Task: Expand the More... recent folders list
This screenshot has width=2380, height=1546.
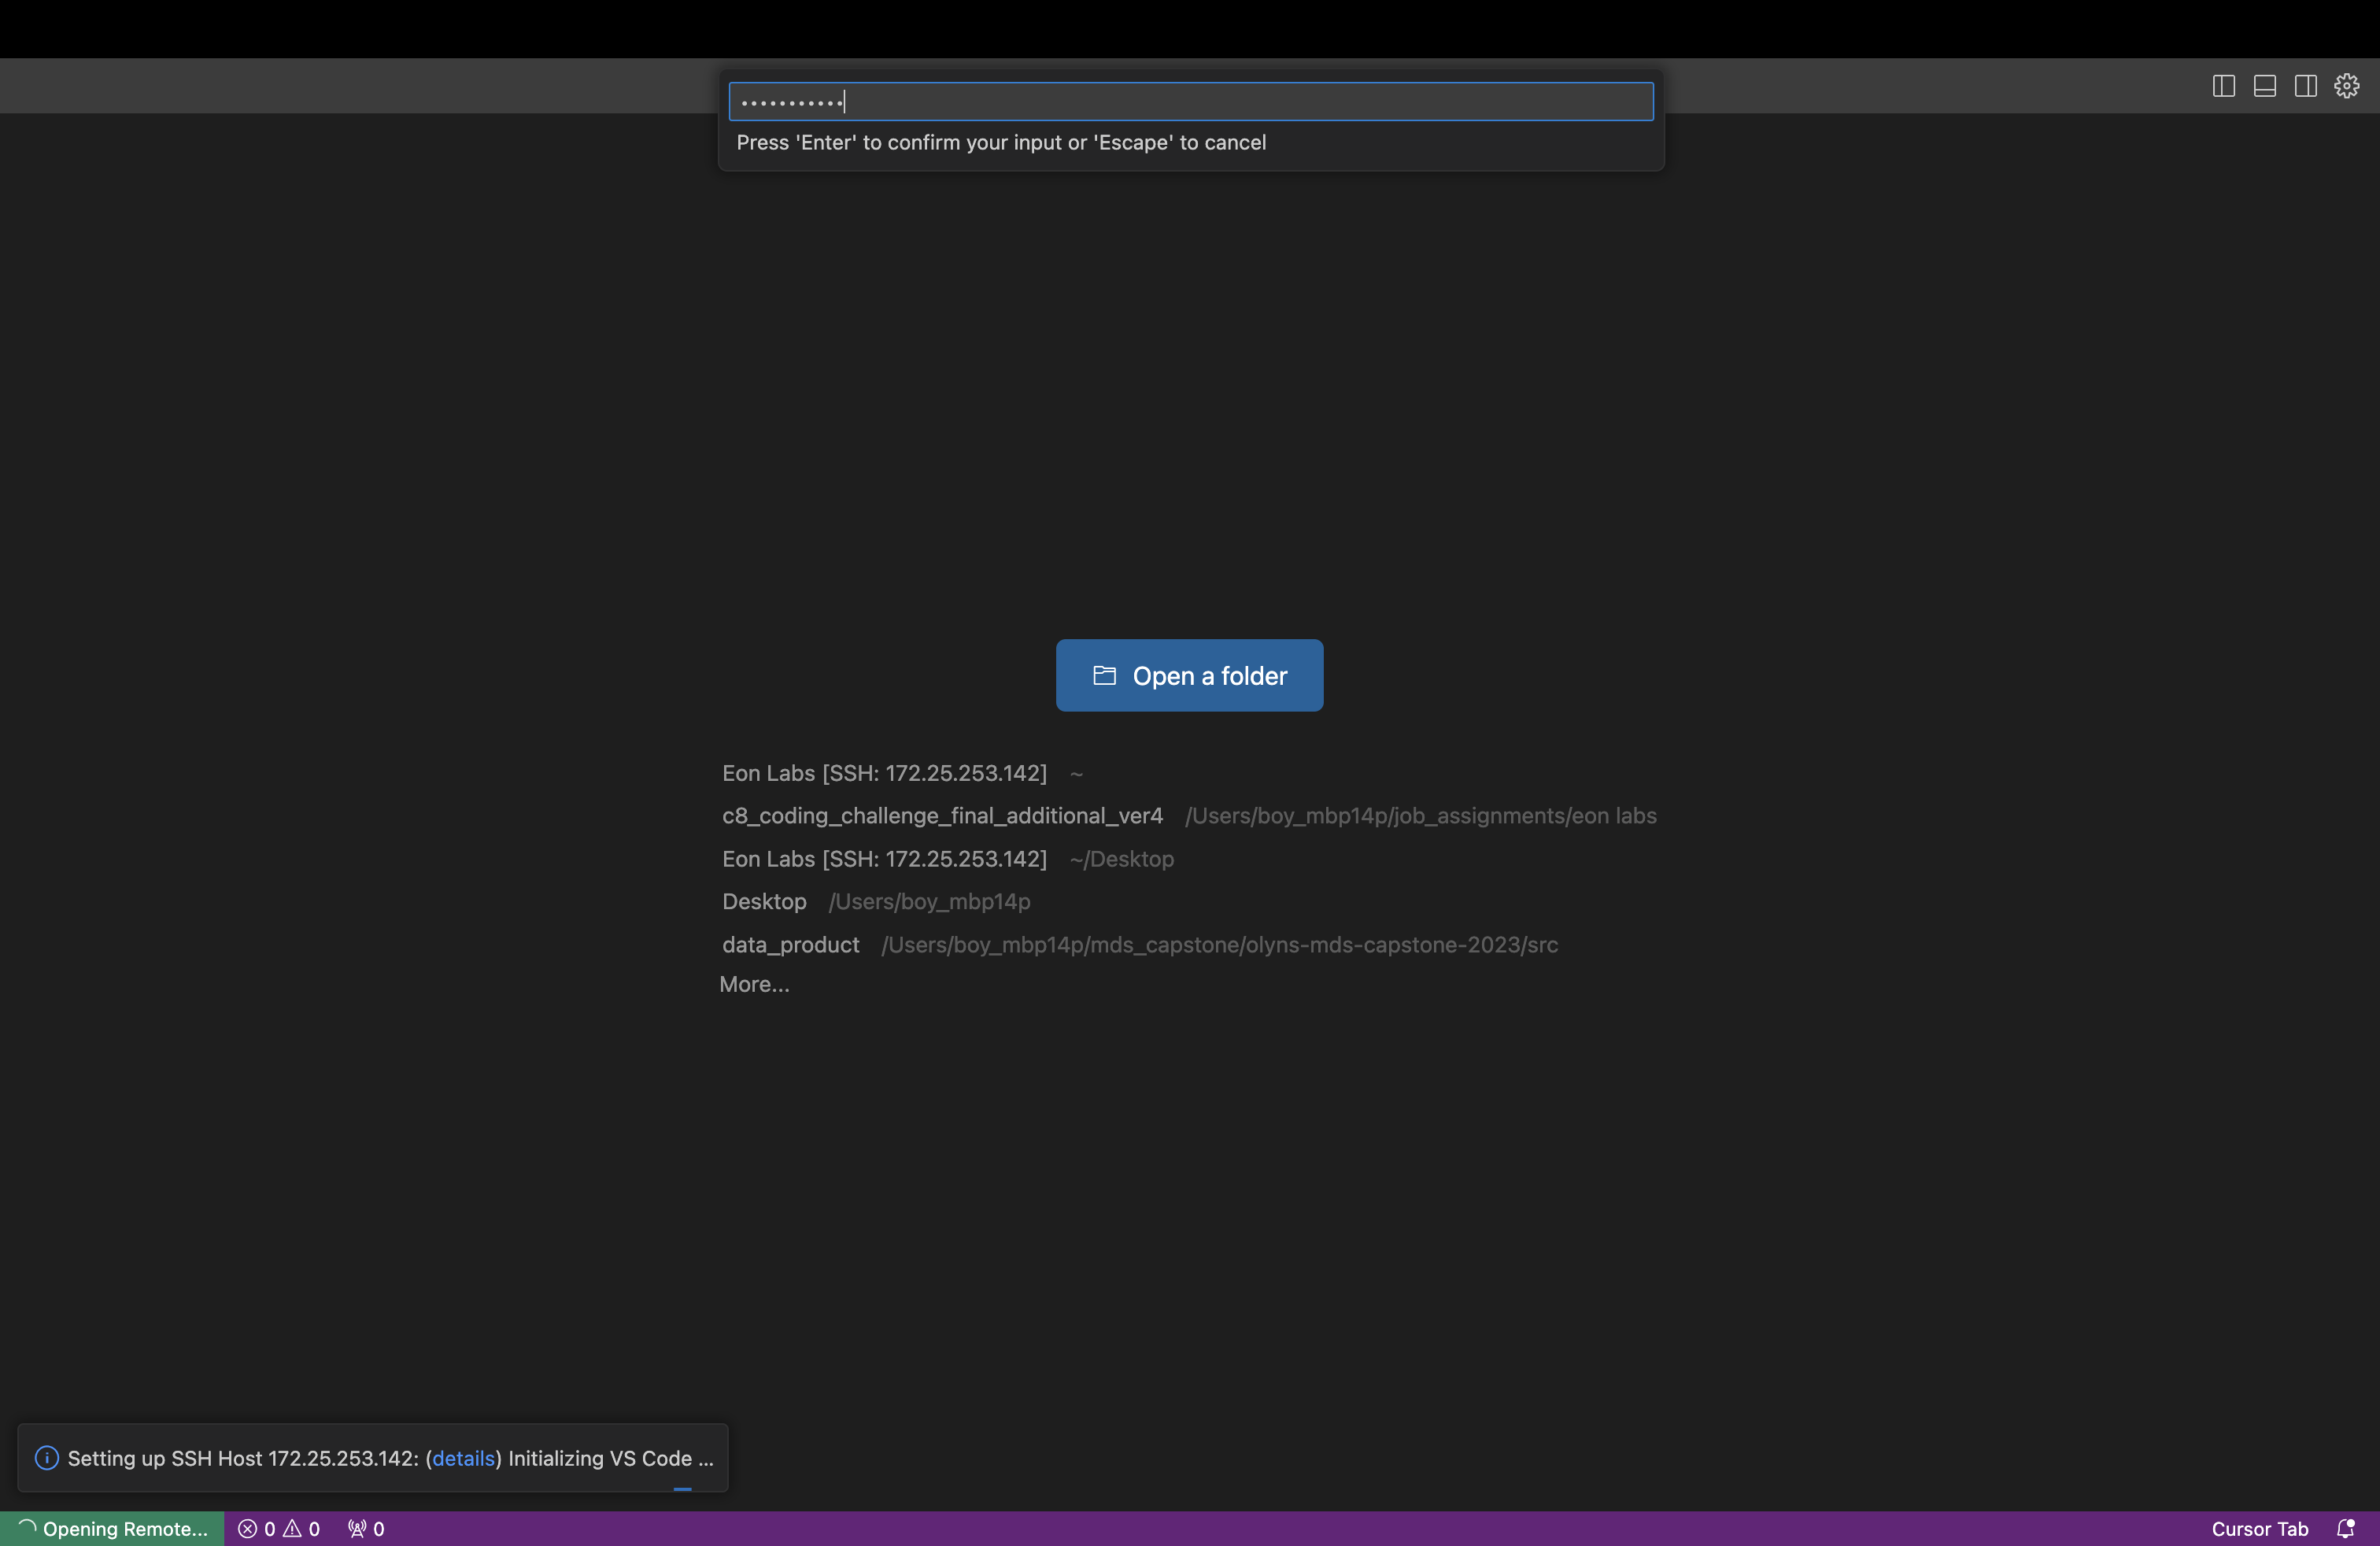Action: (754, 985)
